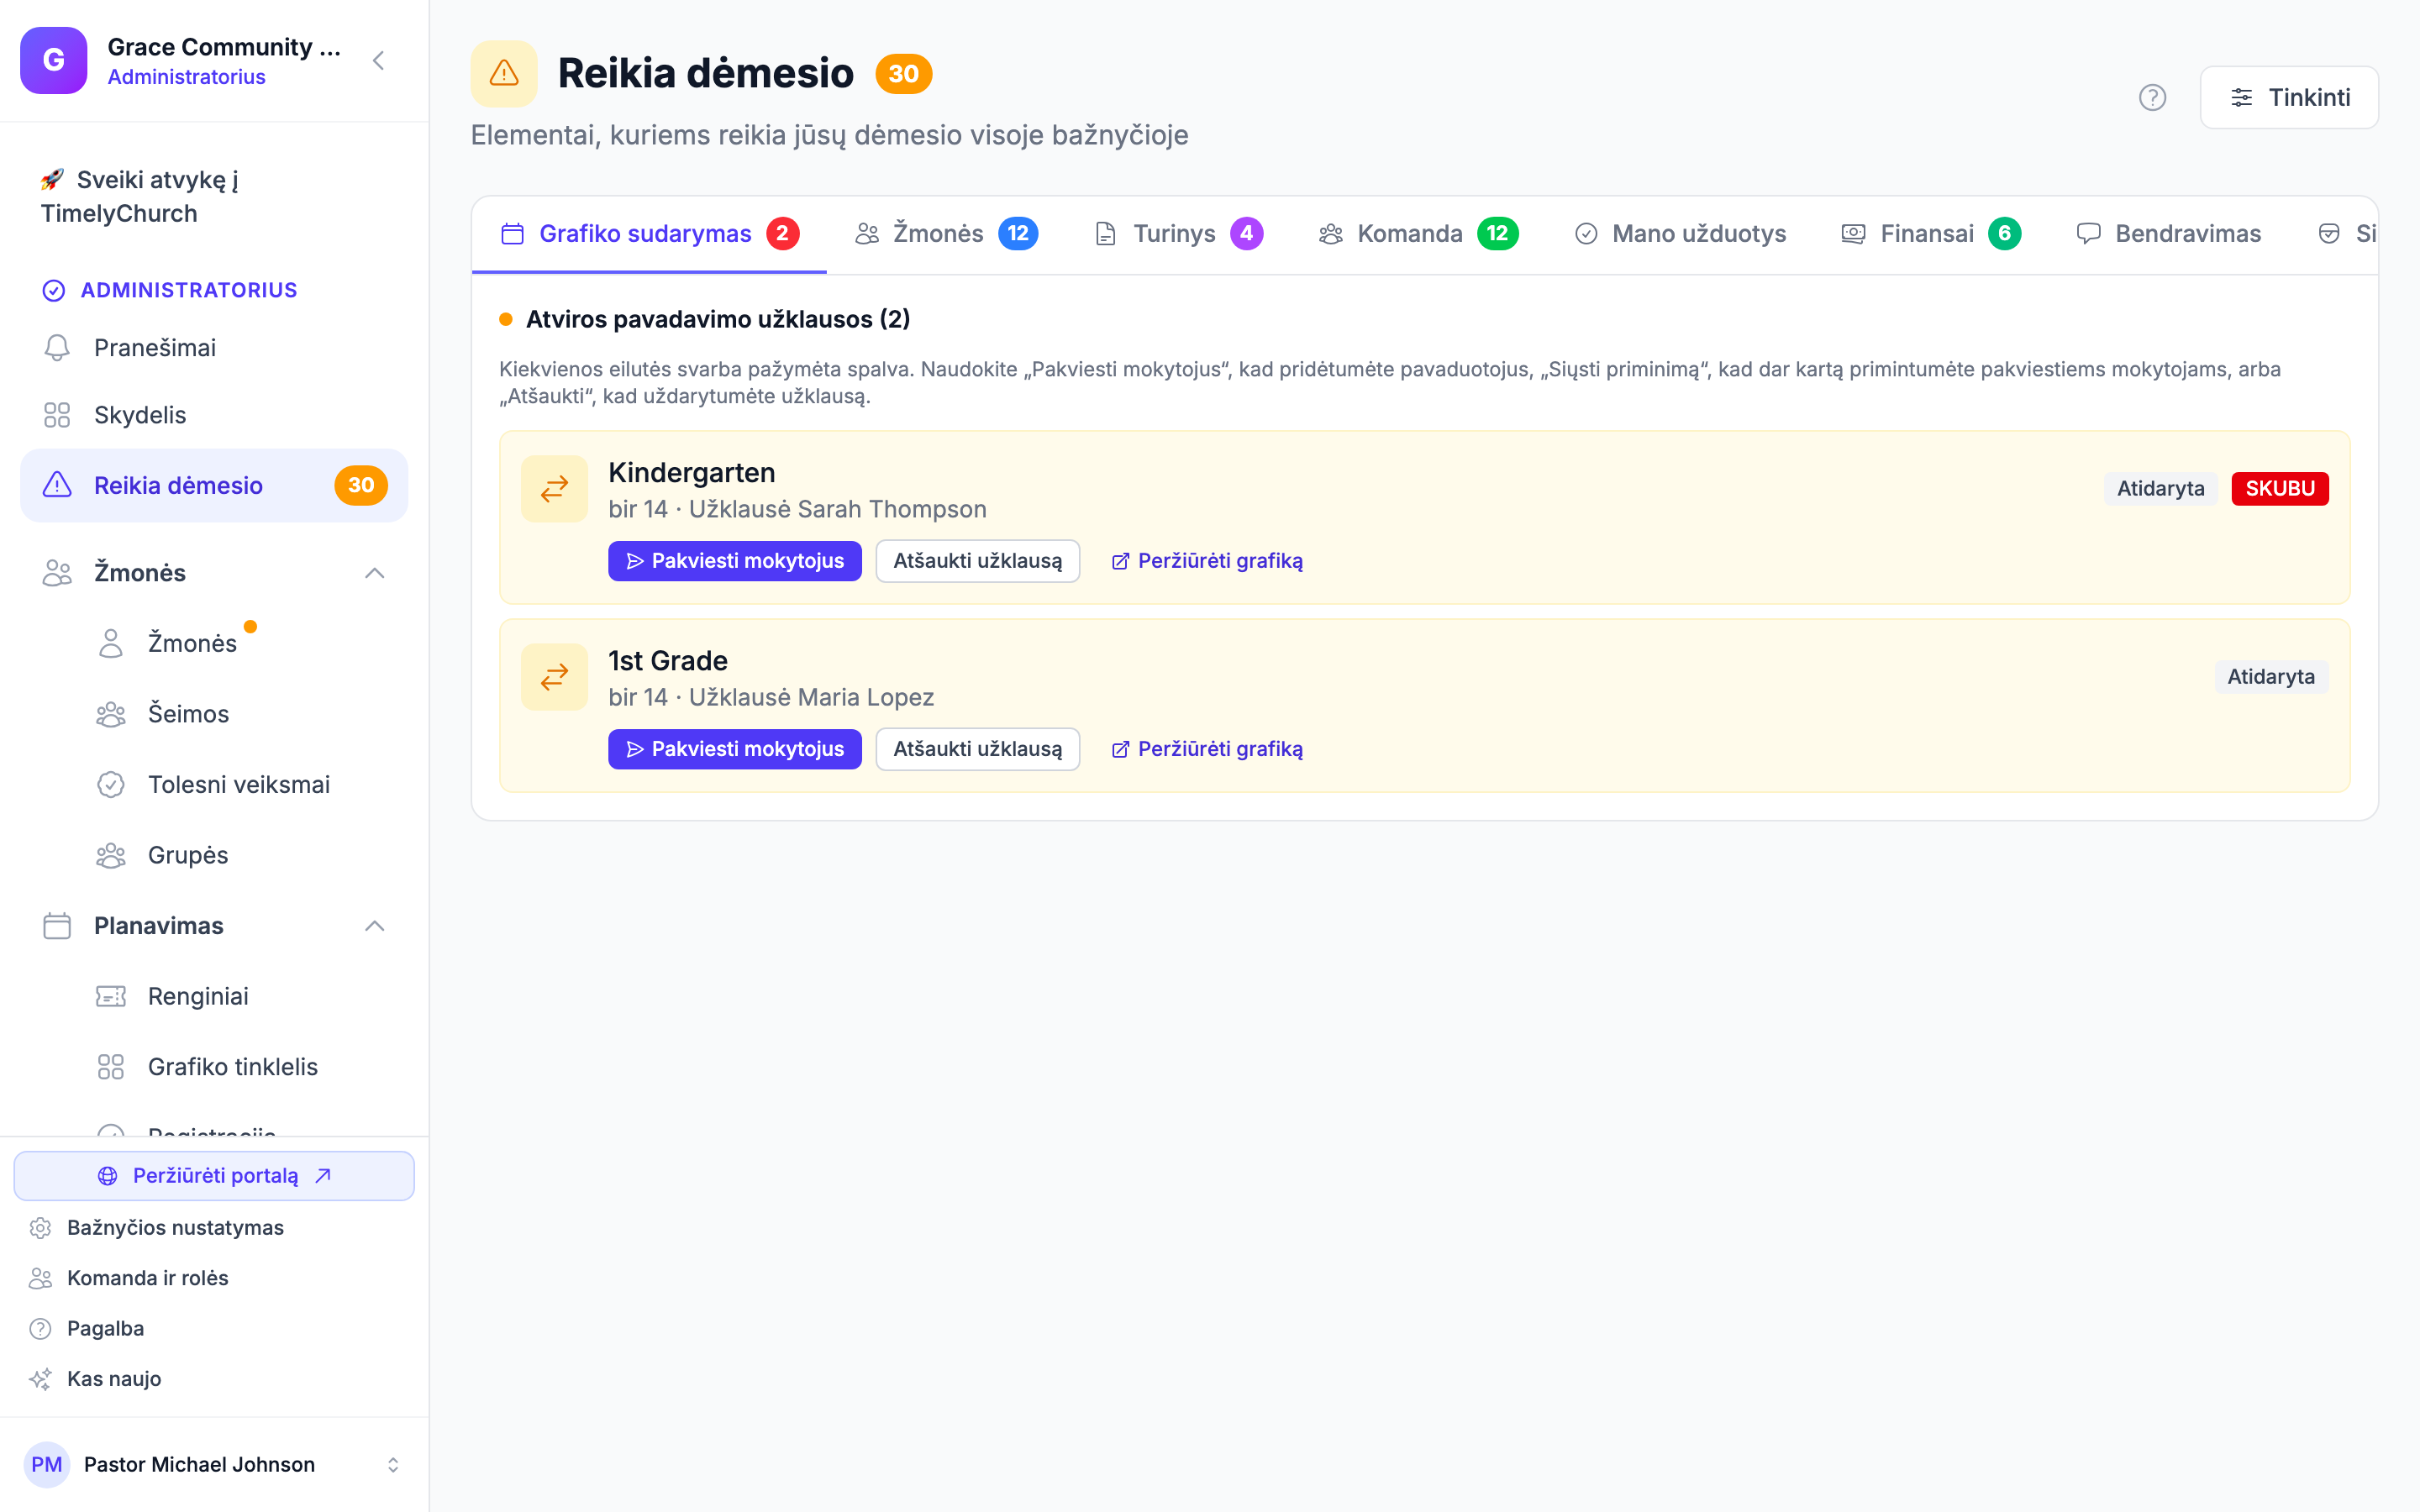The width and height of the screenshot is (2420, 1512).
Task: Switch to Turinys tab
Action: click(1179, 234)
